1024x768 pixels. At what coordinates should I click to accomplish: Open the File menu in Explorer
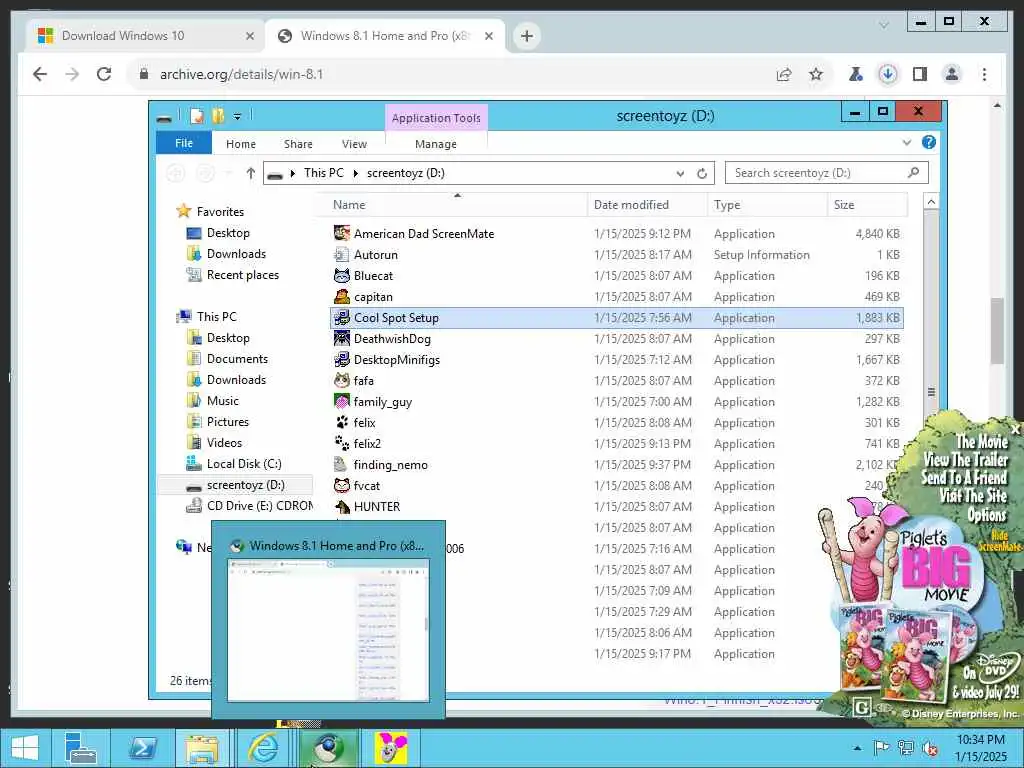tap(184, 143)
